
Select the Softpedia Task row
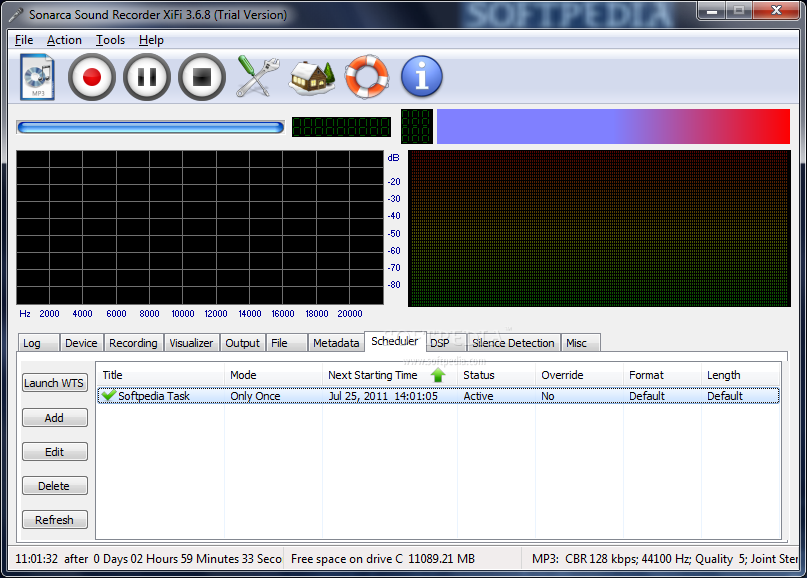[x=438, y=396]
